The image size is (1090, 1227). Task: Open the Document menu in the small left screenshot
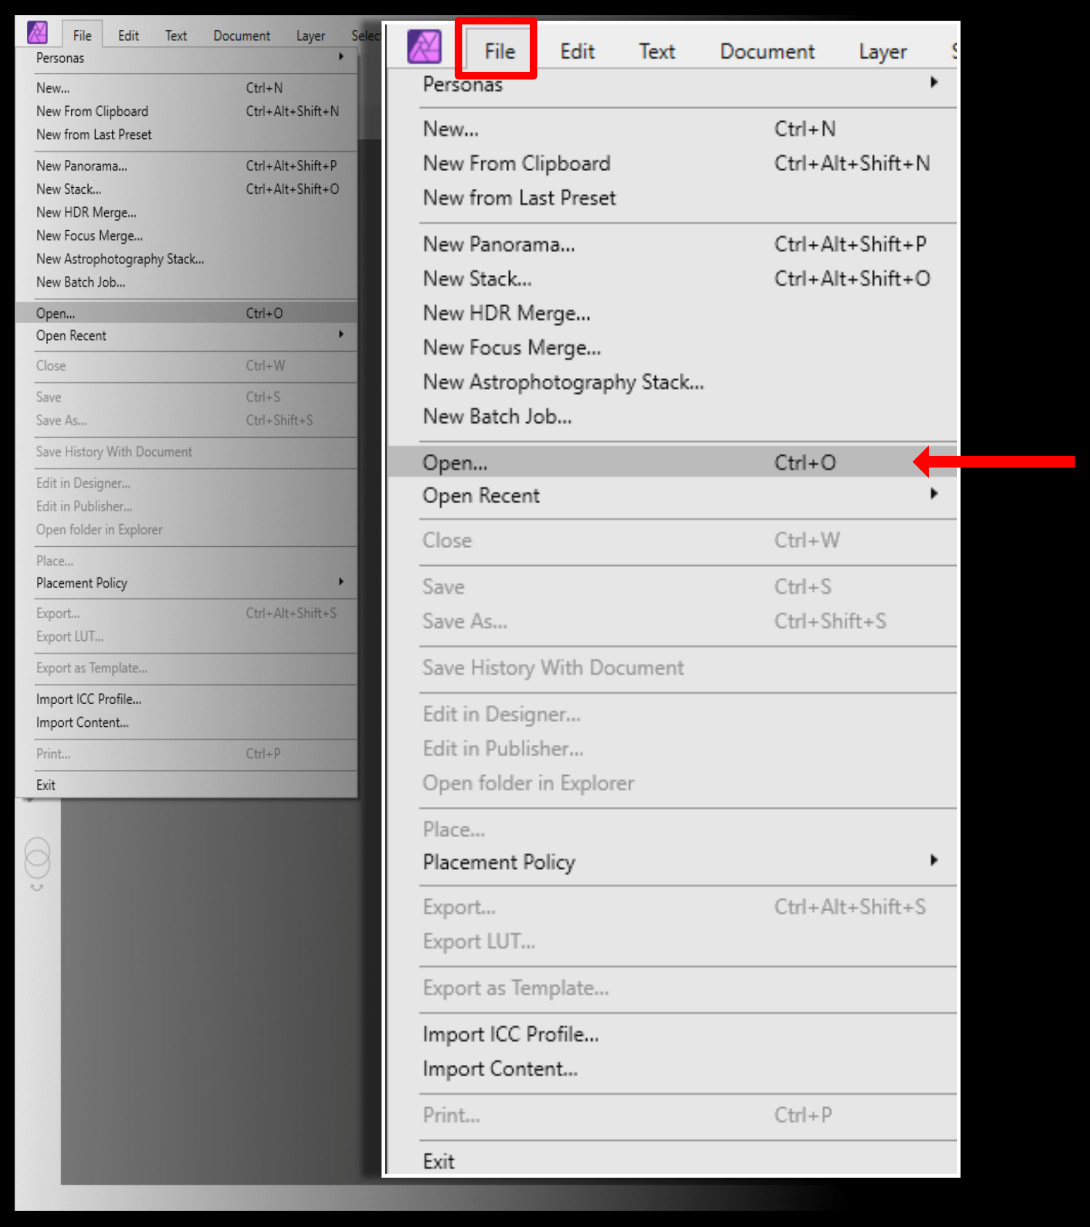pyautogui.click(x=242, y=35)
